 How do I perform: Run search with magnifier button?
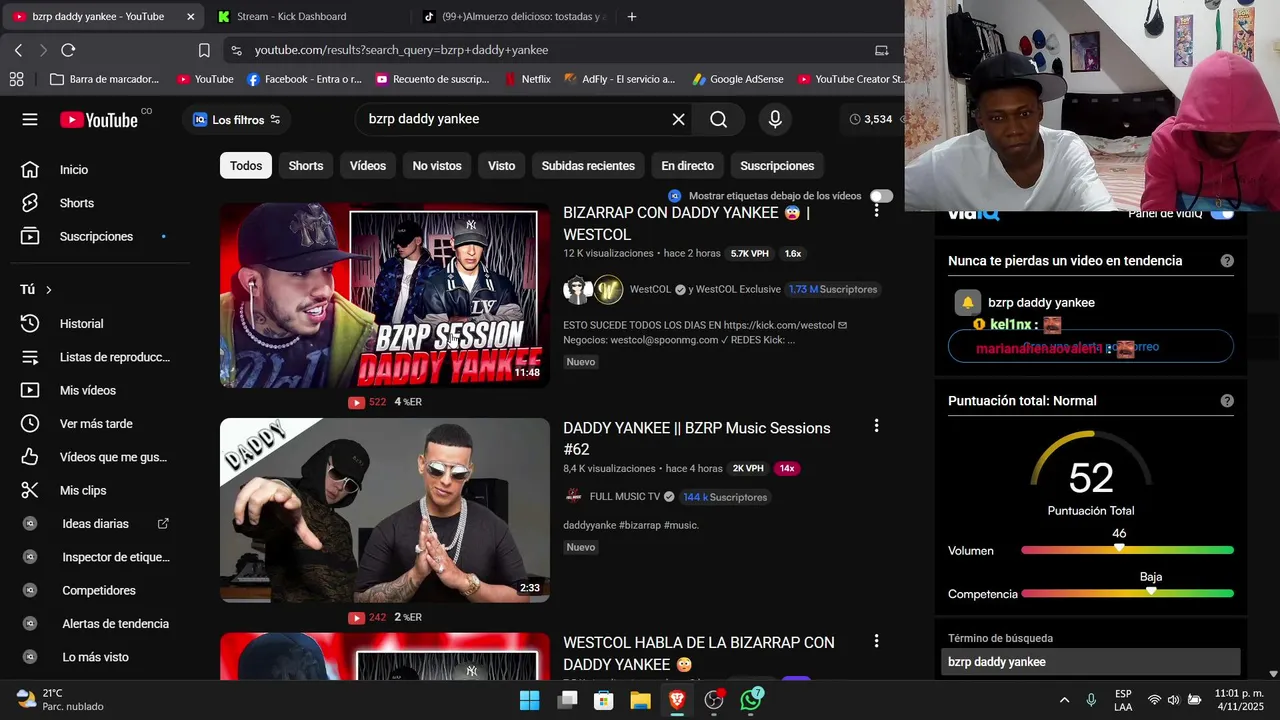coord(718,119)
